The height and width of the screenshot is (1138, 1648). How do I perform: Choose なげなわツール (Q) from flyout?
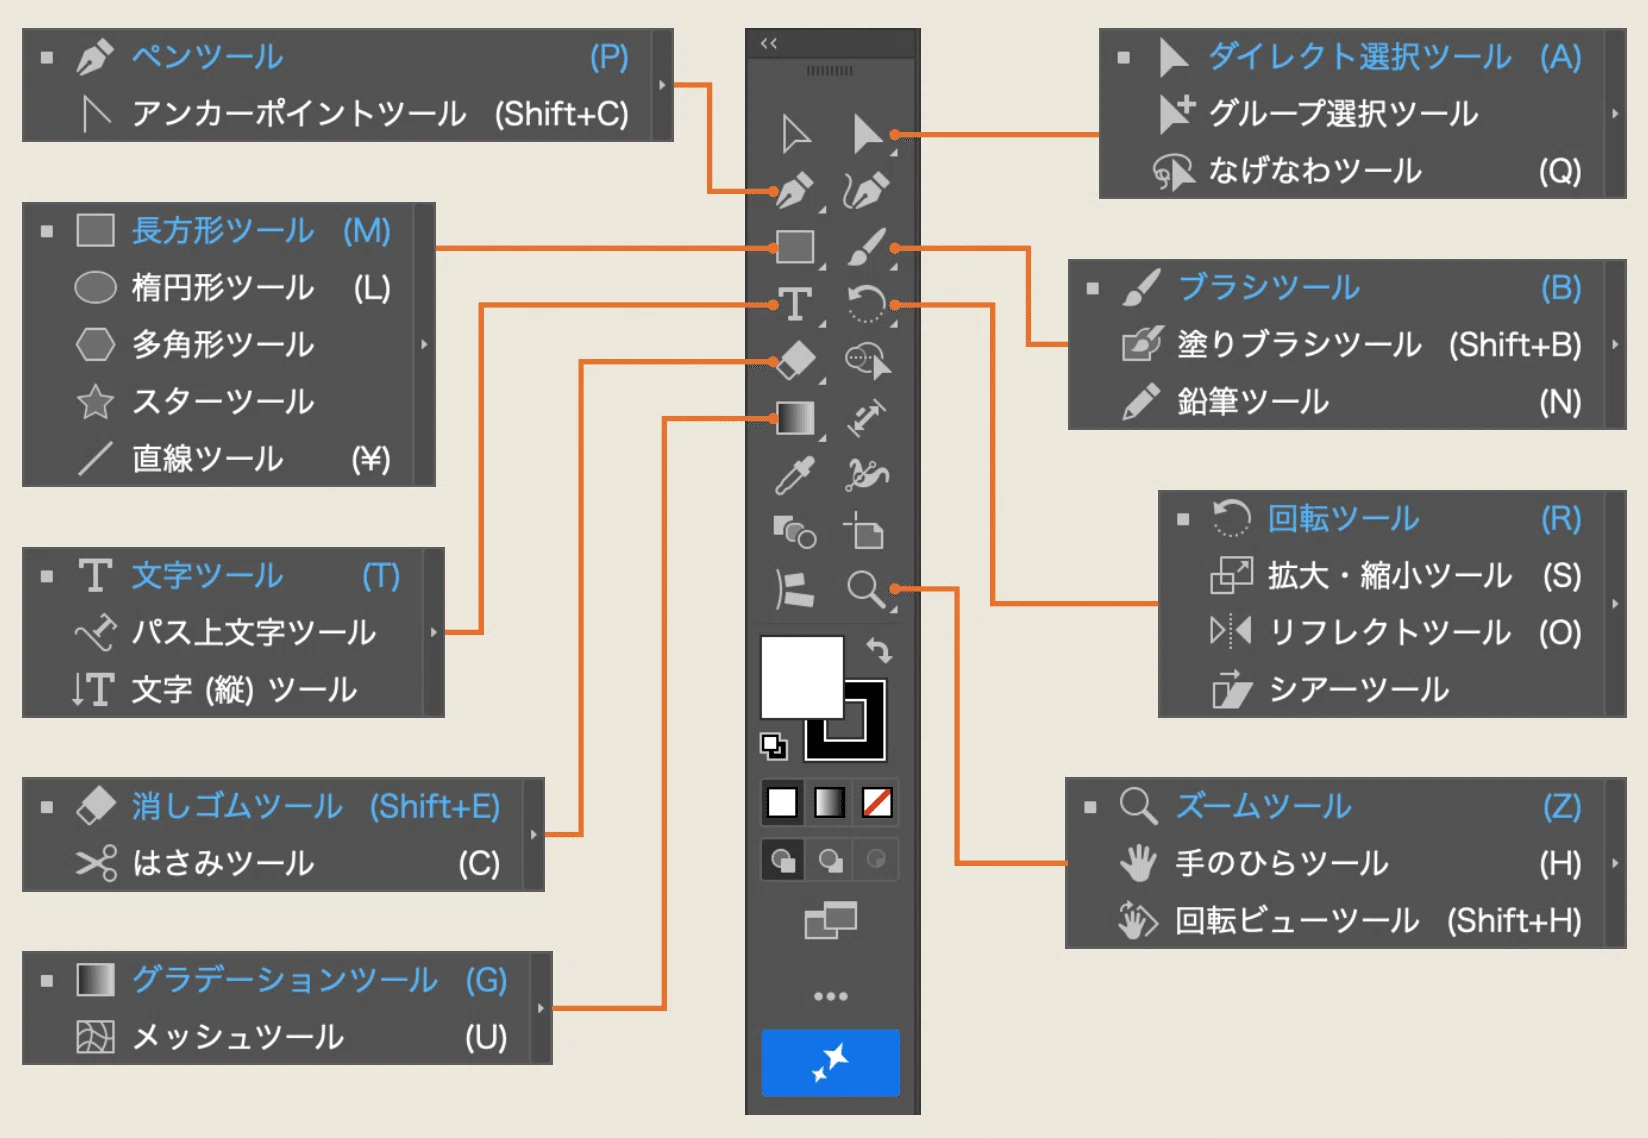1353,170
